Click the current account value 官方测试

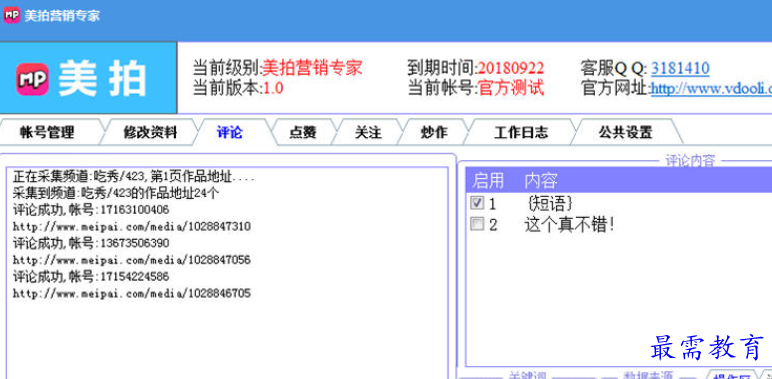[x=511, y=89]
